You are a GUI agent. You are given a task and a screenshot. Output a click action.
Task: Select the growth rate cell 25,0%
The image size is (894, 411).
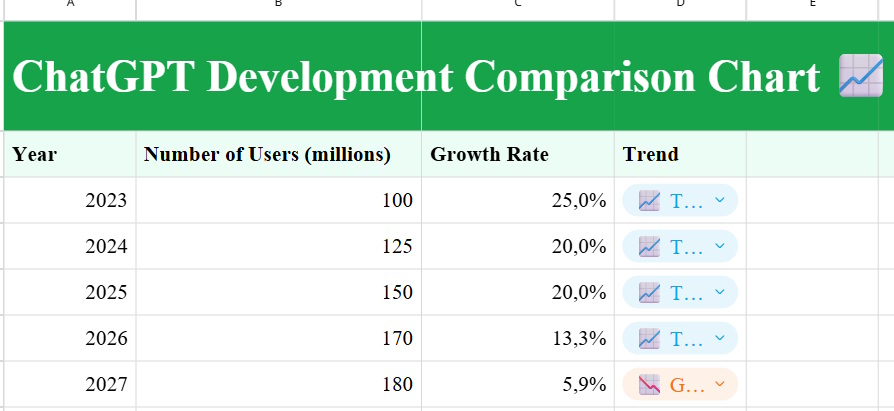518,200
